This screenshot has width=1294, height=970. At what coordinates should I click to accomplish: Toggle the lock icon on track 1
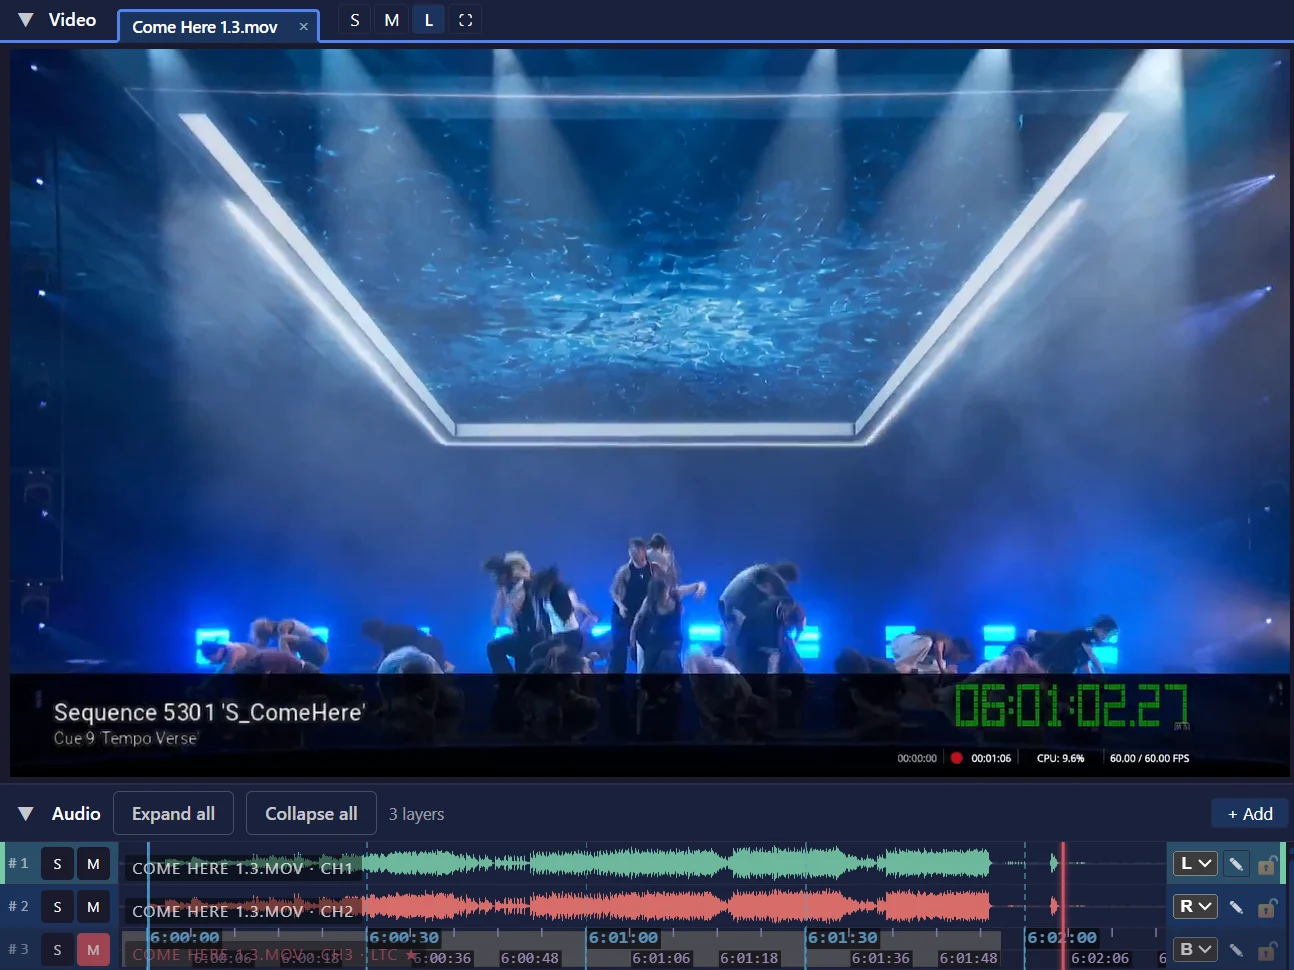coord(1267,864)
